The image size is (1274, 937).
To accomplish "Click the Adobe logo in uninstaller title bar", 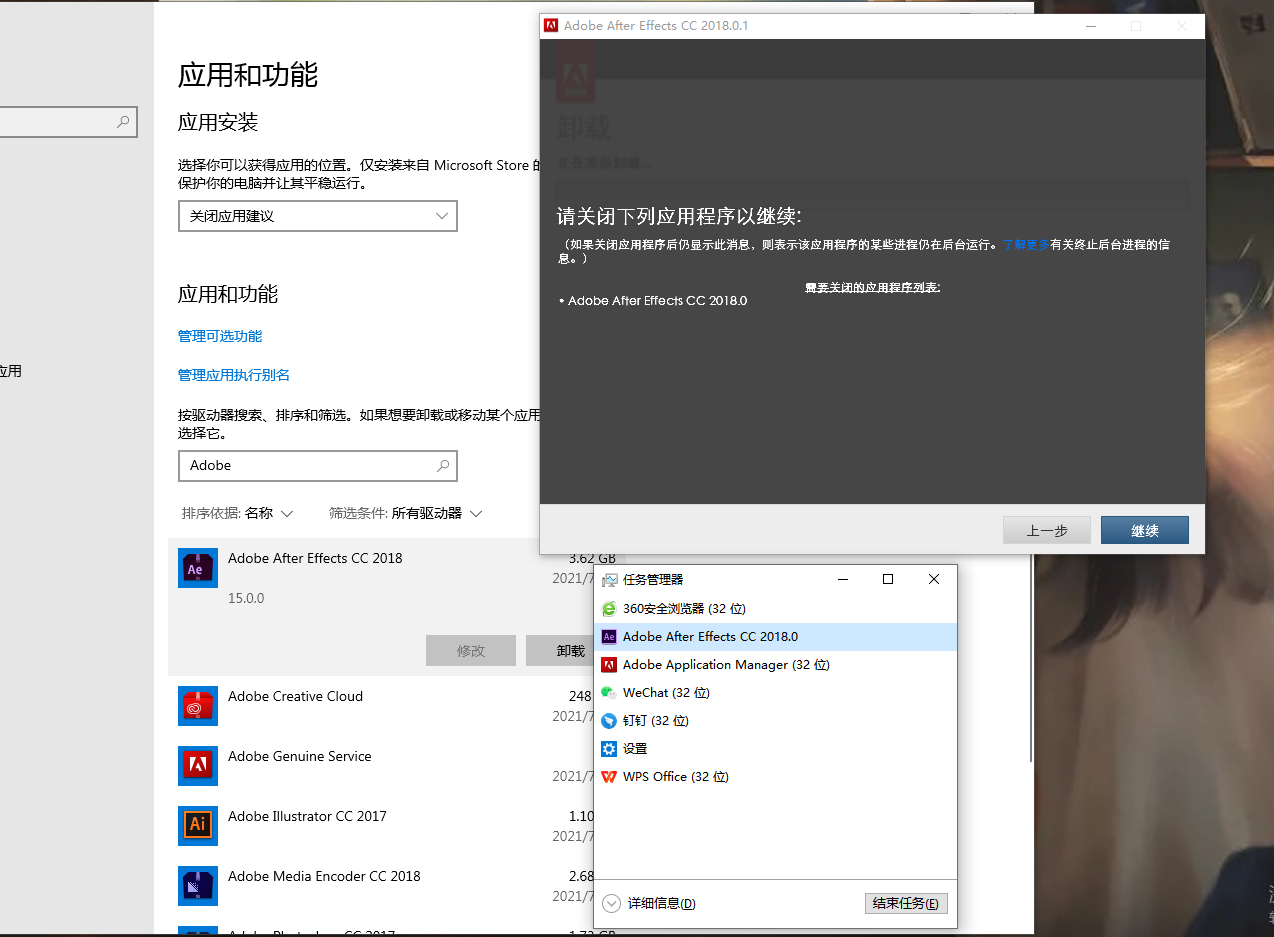I will pos(551,26).
